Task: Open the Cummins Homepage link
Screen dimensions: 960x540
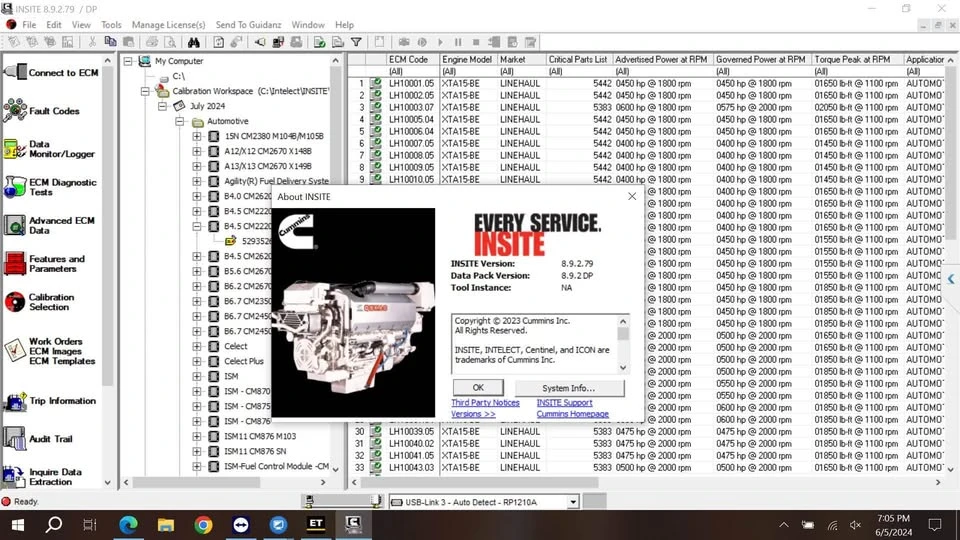Action: click(x=572, y=414)
